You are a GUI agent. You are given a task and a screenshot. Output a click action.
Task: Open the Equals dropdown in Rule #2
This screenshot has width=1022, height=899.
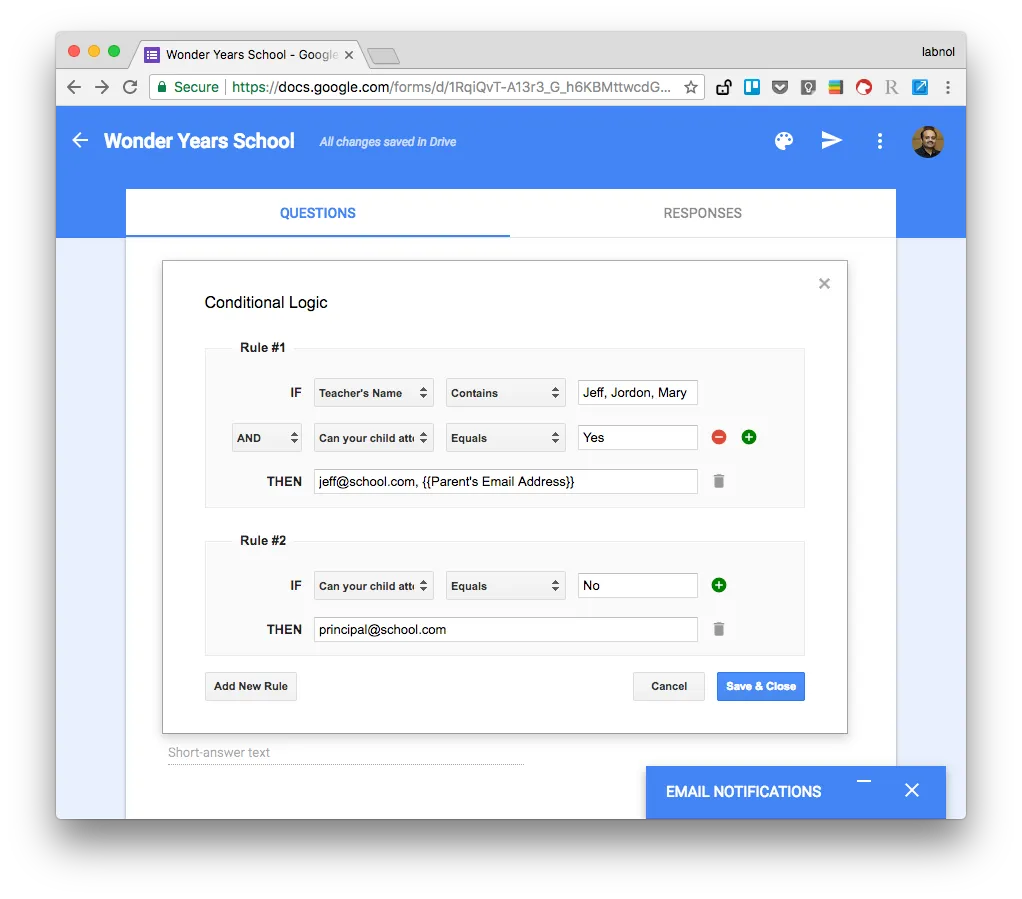tap(505, 585)
